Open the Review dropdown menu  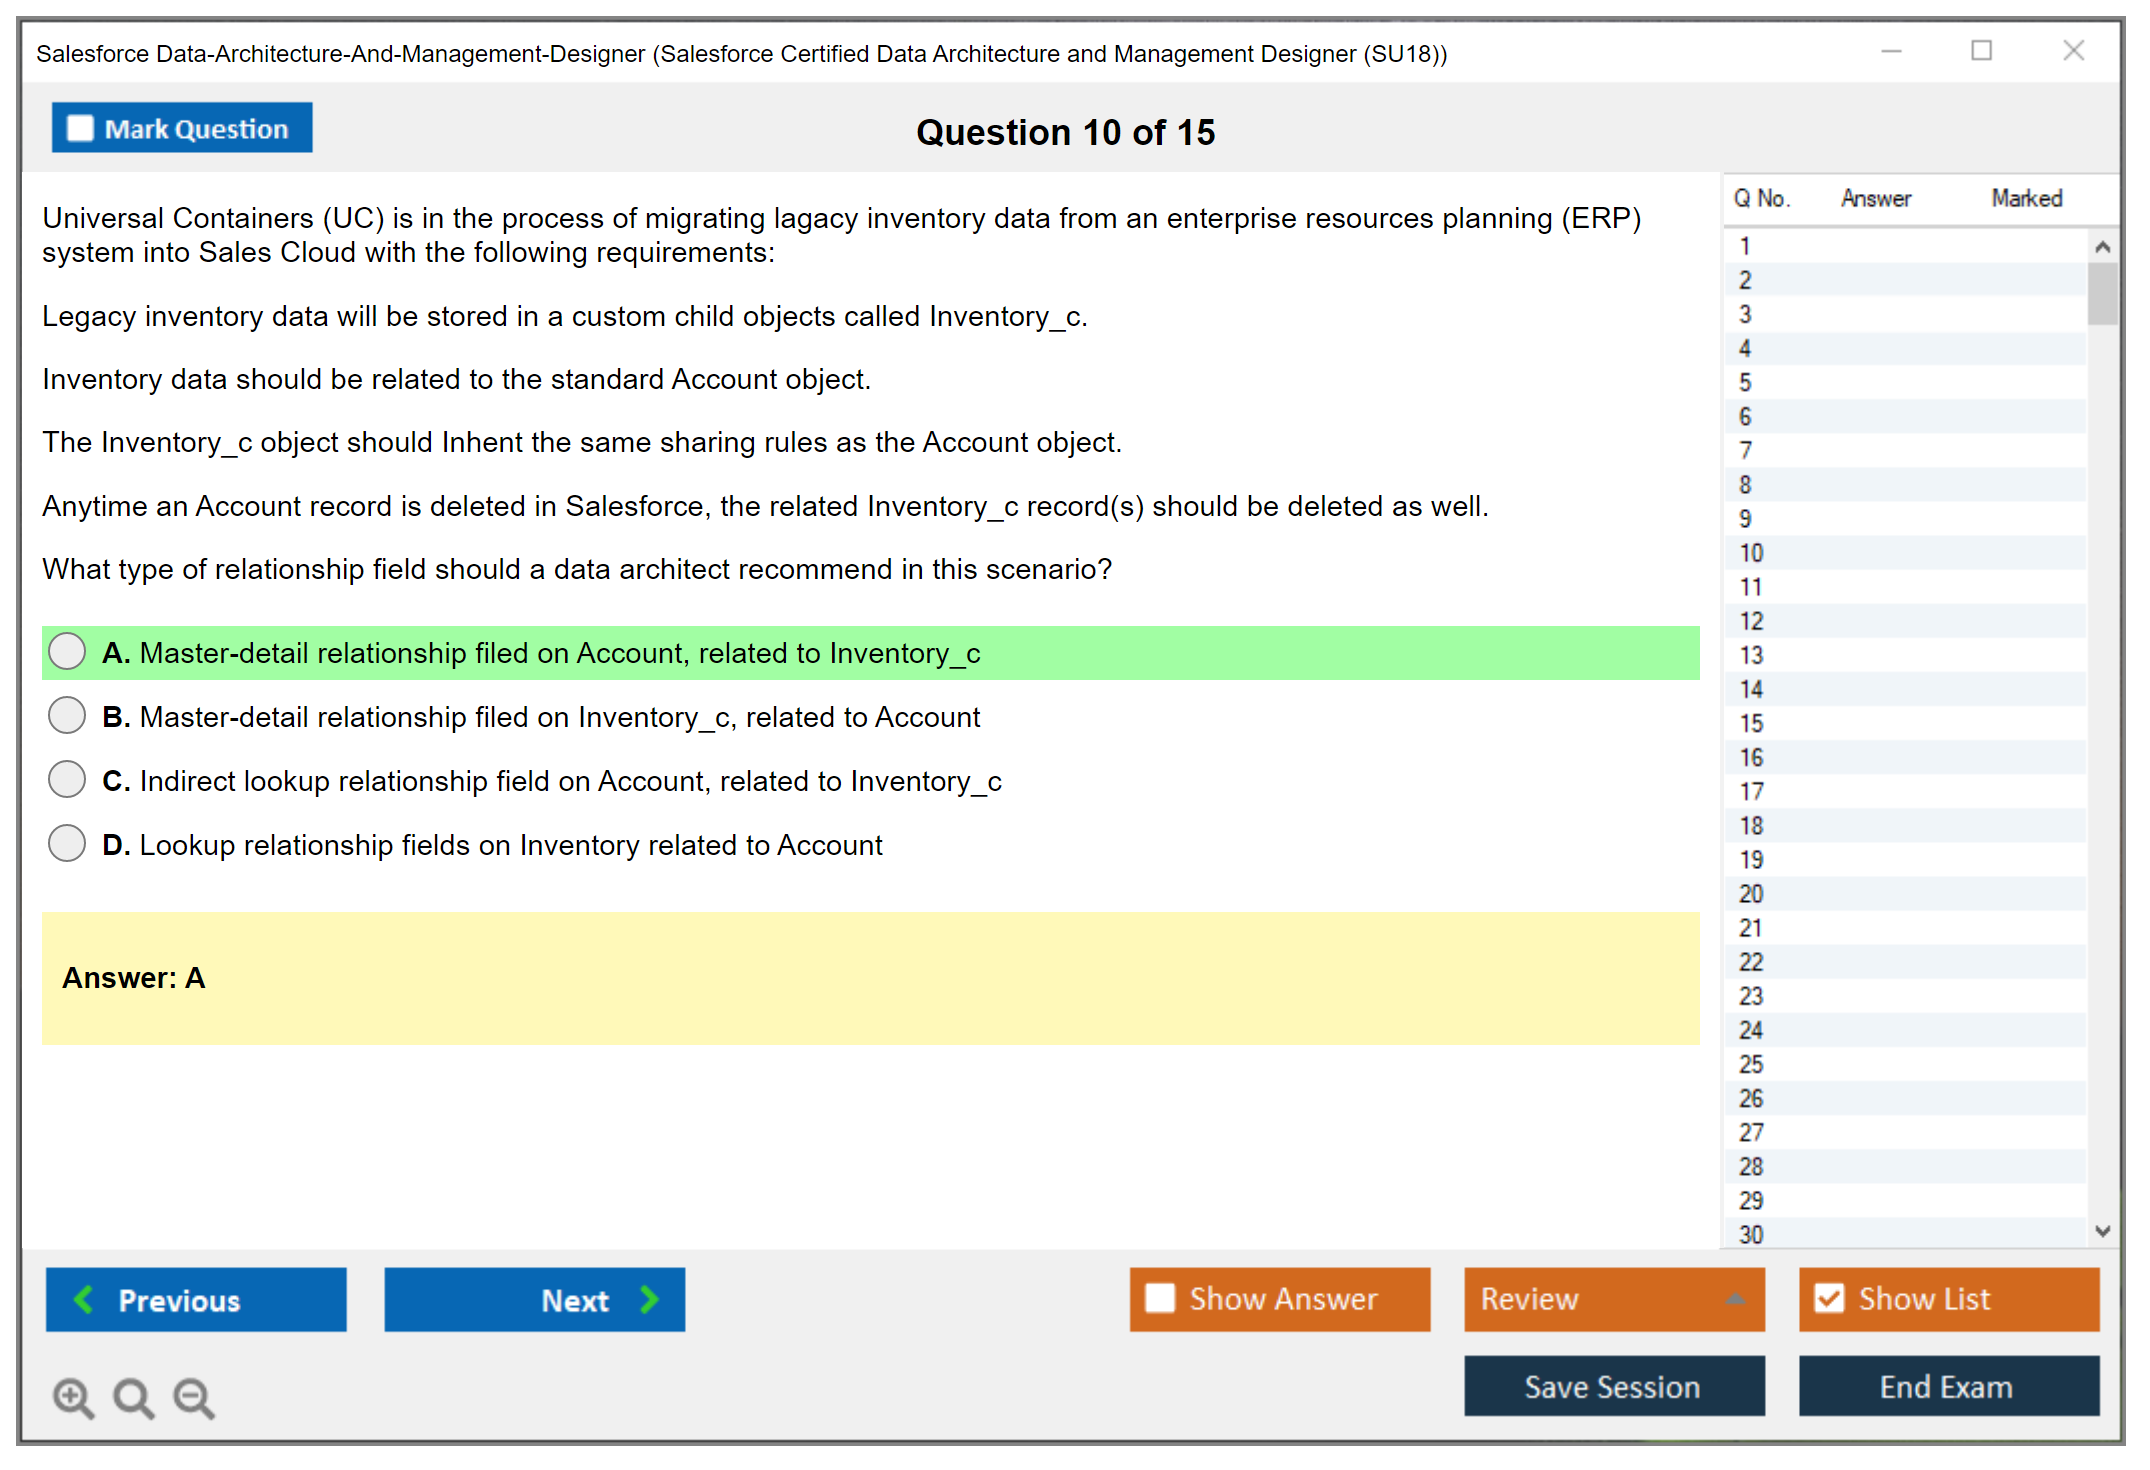pyautogui.click(x=1613, y=1299)
